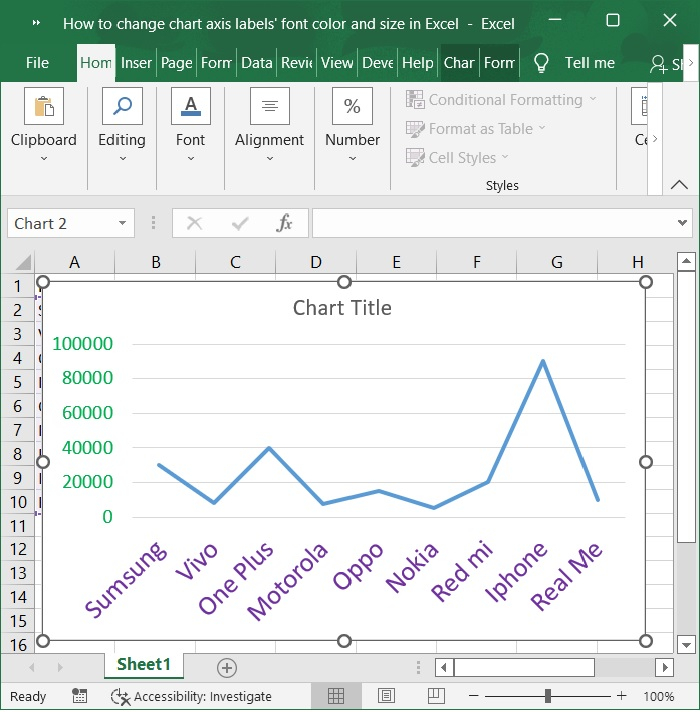Open the Cell Styles dropdown

505,157
